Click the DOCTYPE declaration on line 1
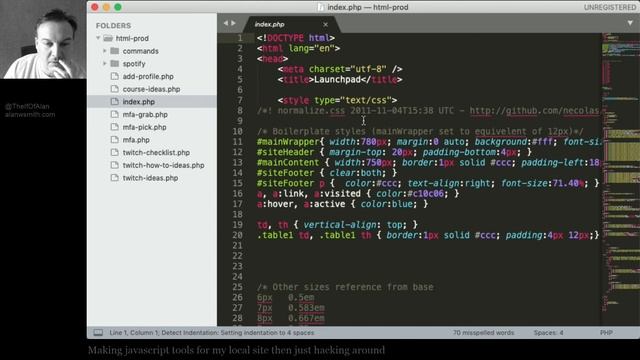640x360 pixels. tap(285, 38)
